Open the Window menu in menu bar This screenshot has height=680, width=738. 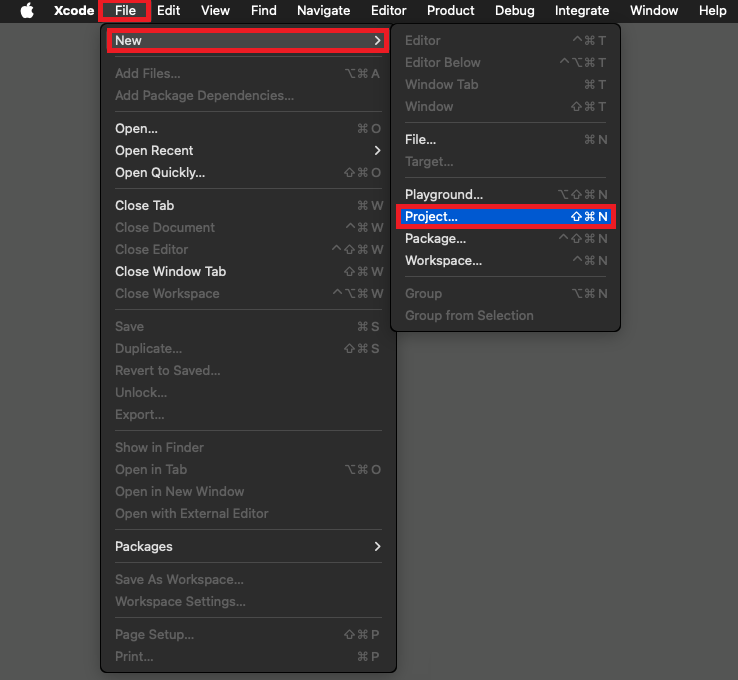[x=654, y=10]
